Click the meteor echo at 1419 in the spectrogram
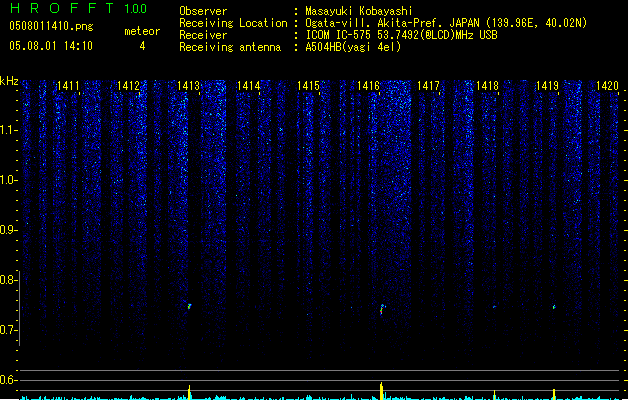 click(x=554, y=307)
